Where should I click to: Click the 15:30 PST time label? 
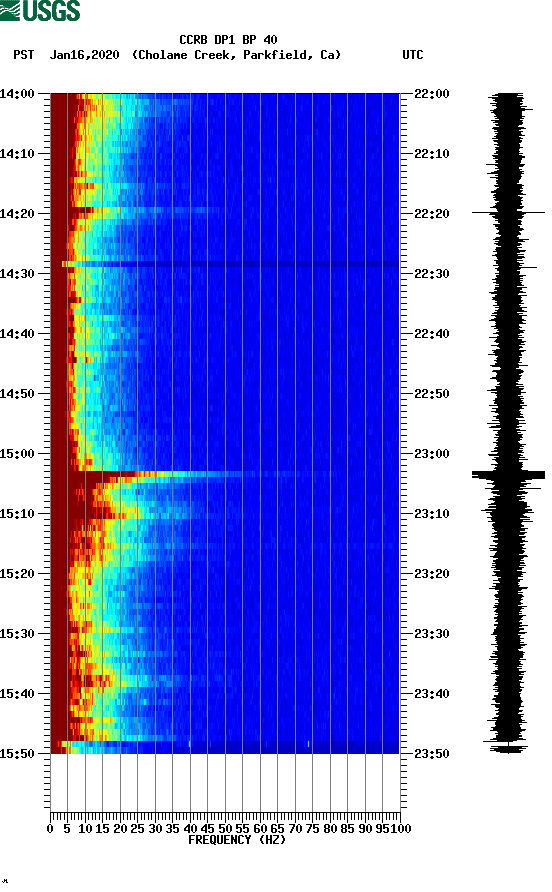pos(17,634)
